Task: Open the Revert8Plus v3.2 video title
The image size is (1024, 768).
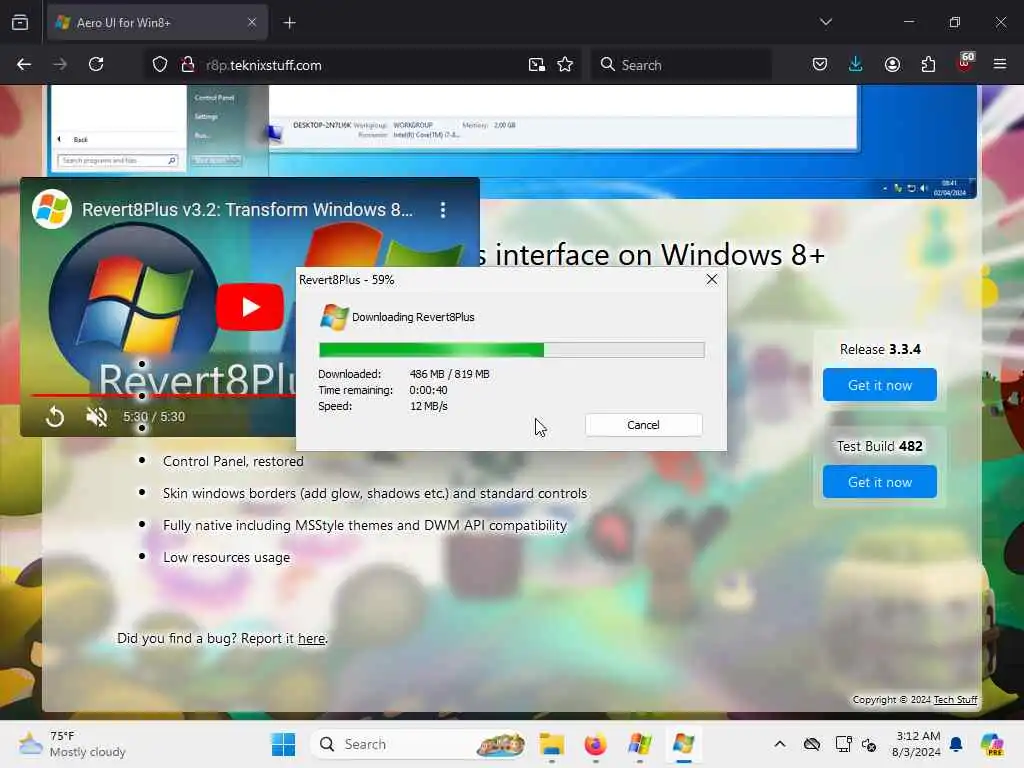Action: [x=247, y=210]
